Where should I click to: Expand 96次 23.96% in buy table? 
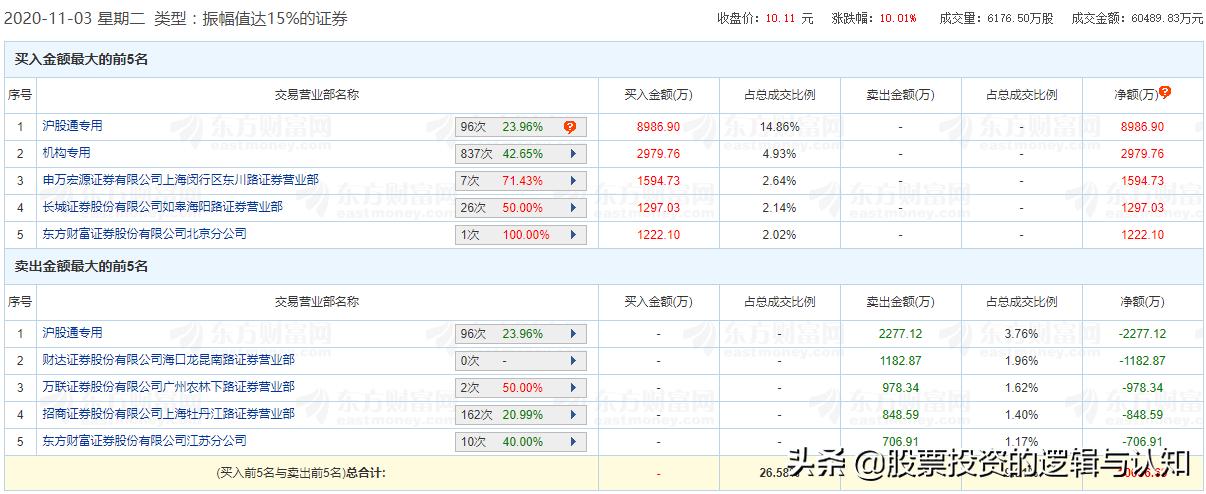pos(521,127)
